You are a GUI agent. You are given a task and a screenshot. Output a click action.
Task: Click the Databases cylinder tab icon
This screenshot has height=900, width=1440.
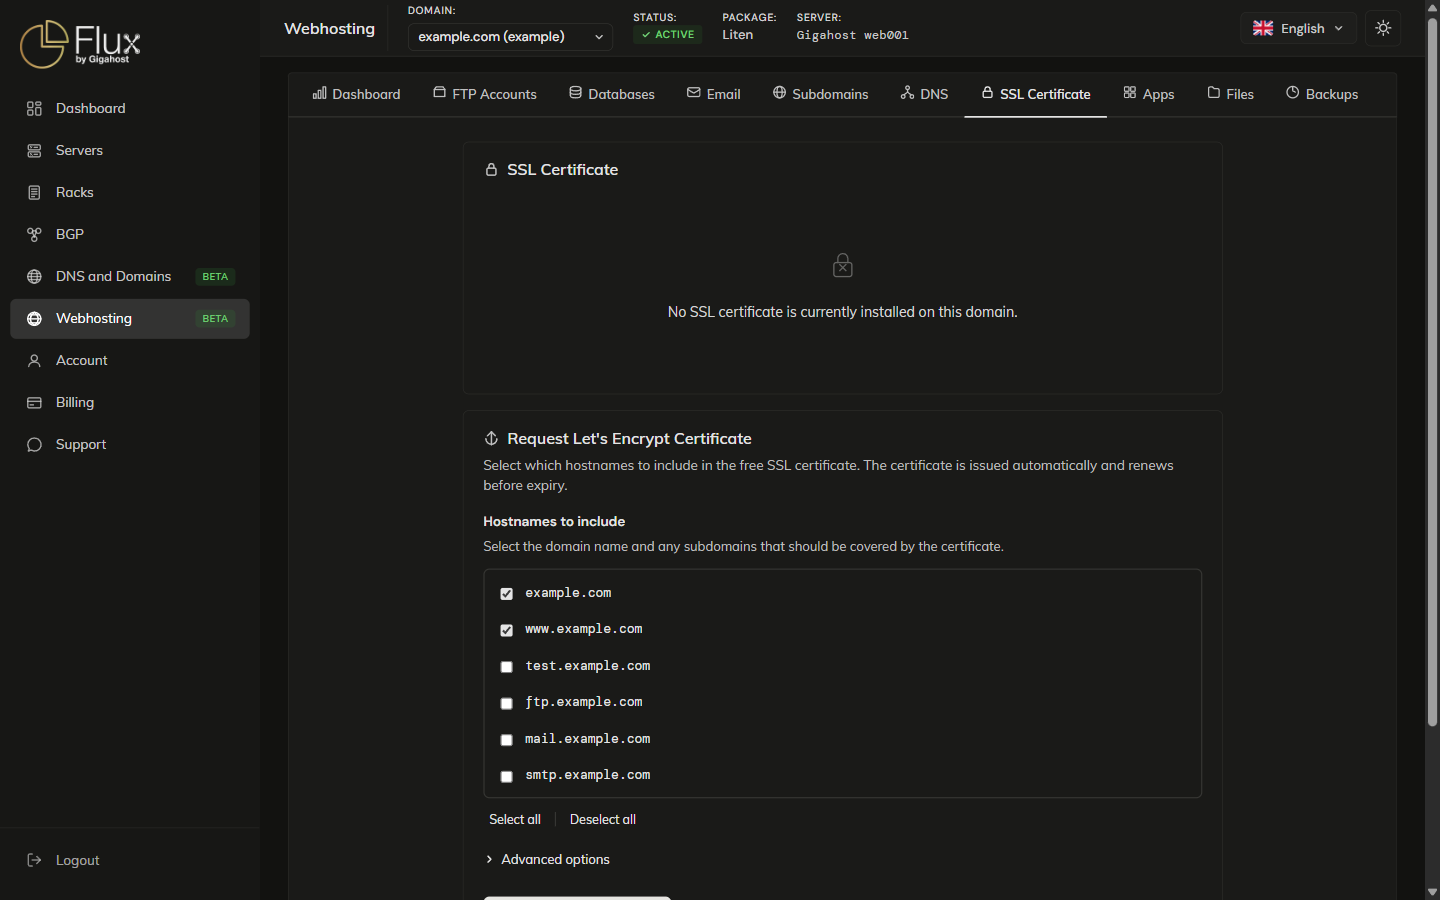(575, 93)
